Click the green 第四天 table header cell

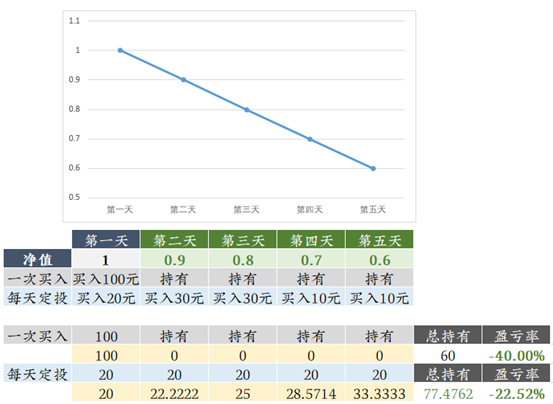tap(311, 239)
